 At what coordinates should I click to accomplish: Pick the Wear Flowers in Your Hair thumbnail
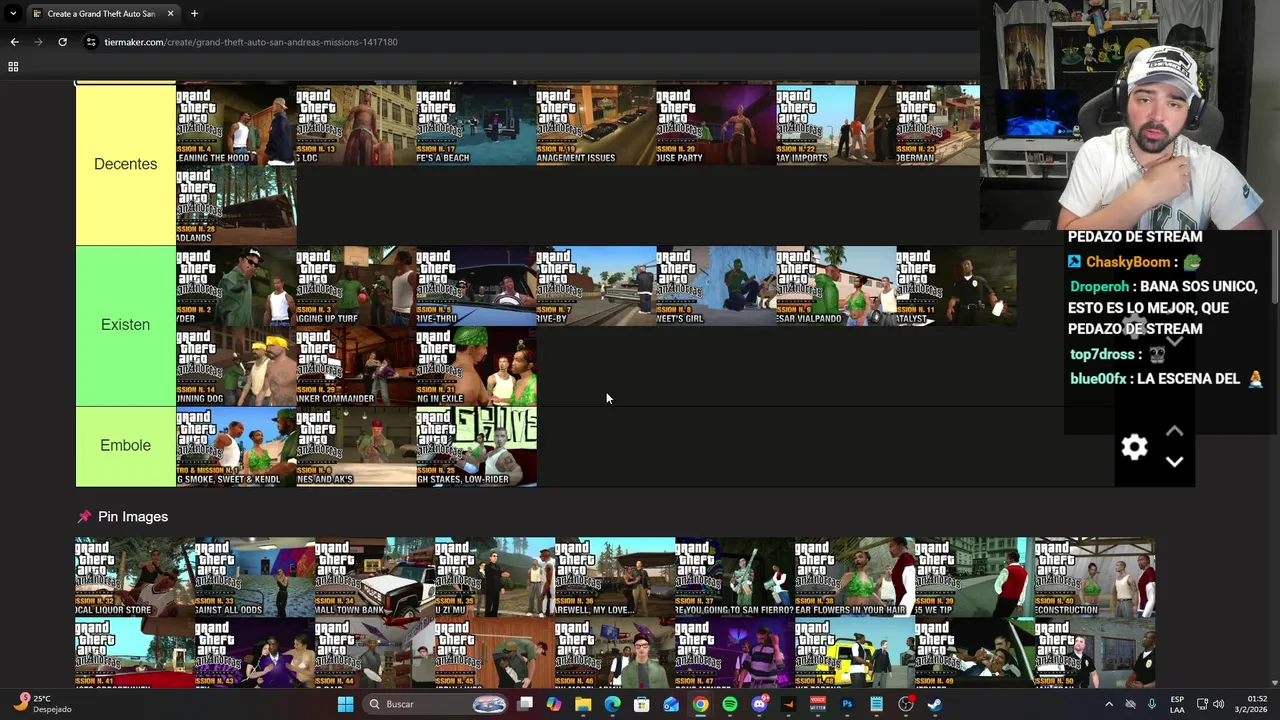click(x=855, y=577)
